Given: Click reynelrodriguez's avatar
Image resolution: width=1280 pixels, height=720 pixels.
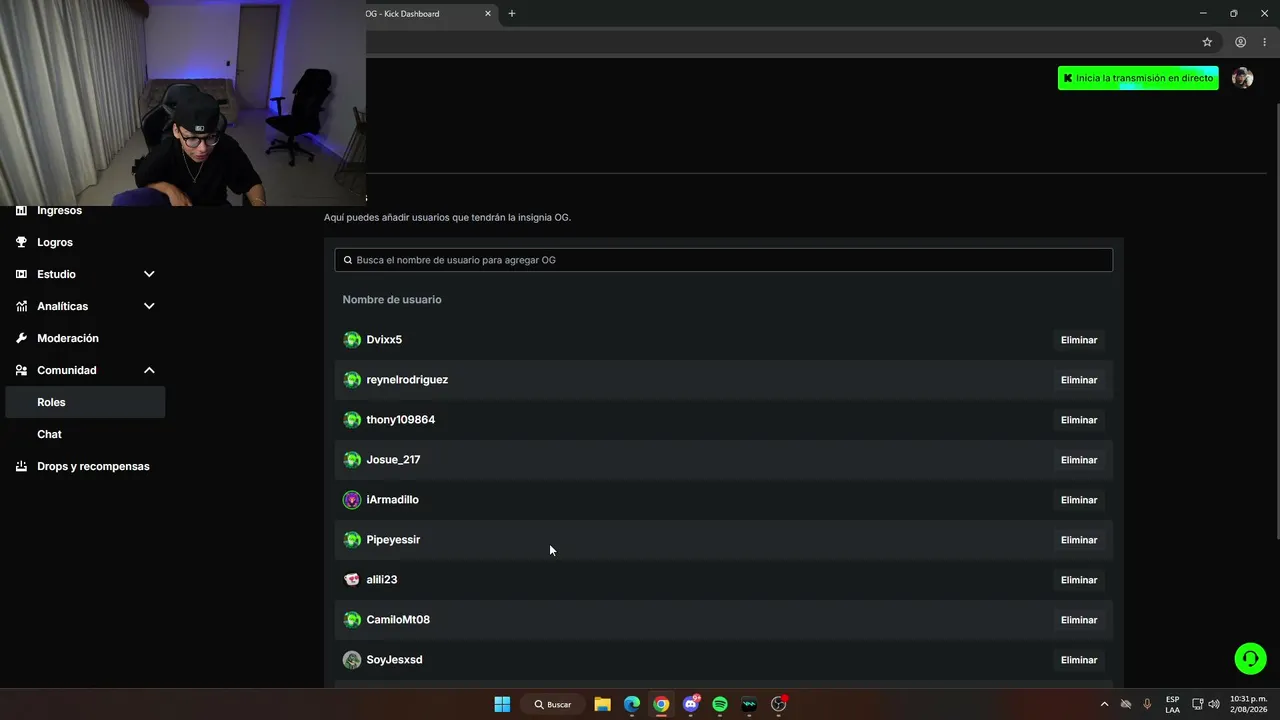Looking at the screenshot, I should (352, 380).
